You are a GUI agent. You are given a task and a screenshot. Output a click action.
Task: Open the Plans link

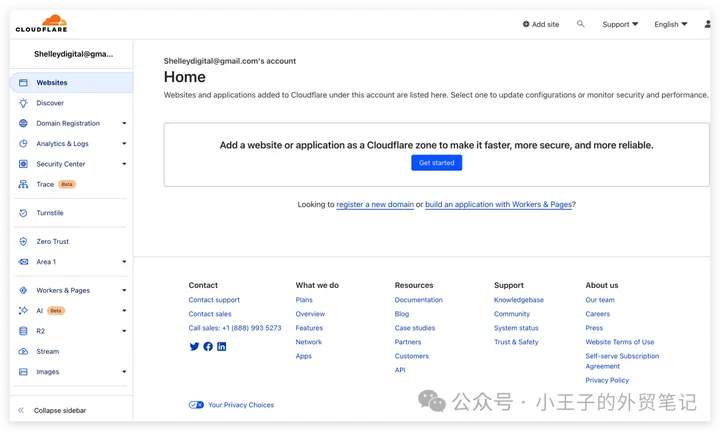pos(304,300)
